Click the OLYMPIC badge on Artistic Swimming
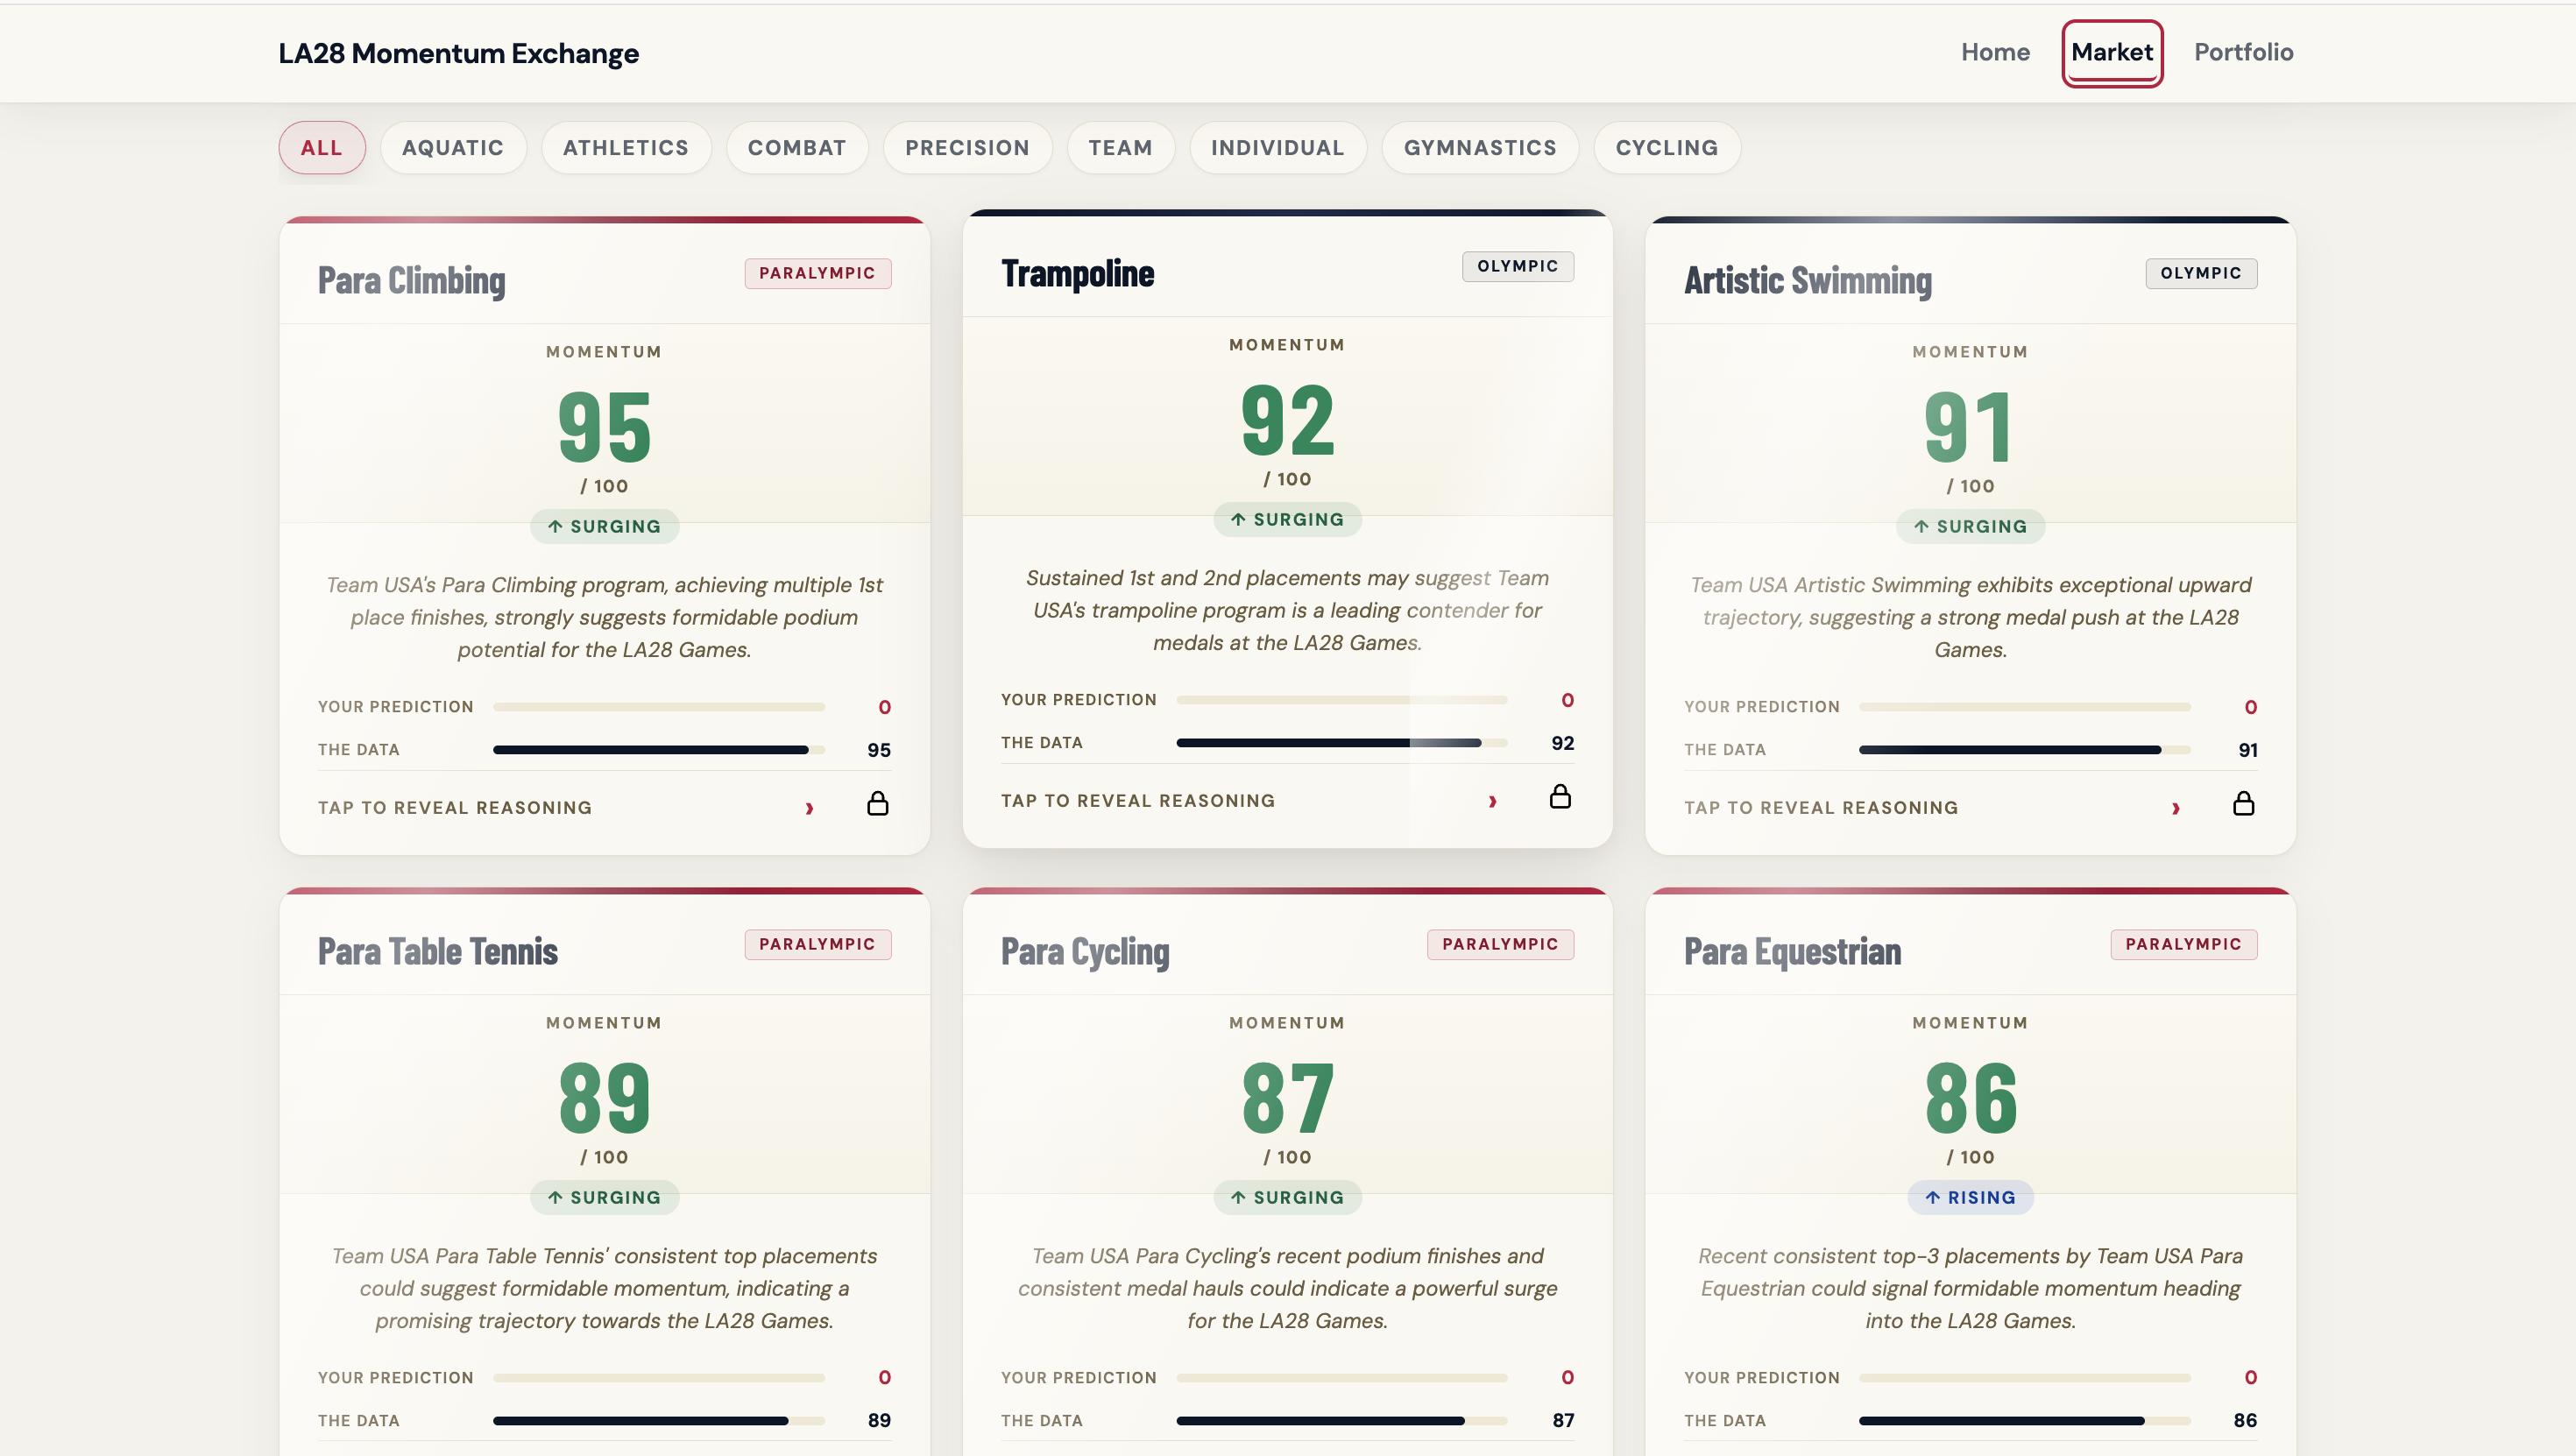Screen dimensions: 2576x1456 click(2200, 273)
